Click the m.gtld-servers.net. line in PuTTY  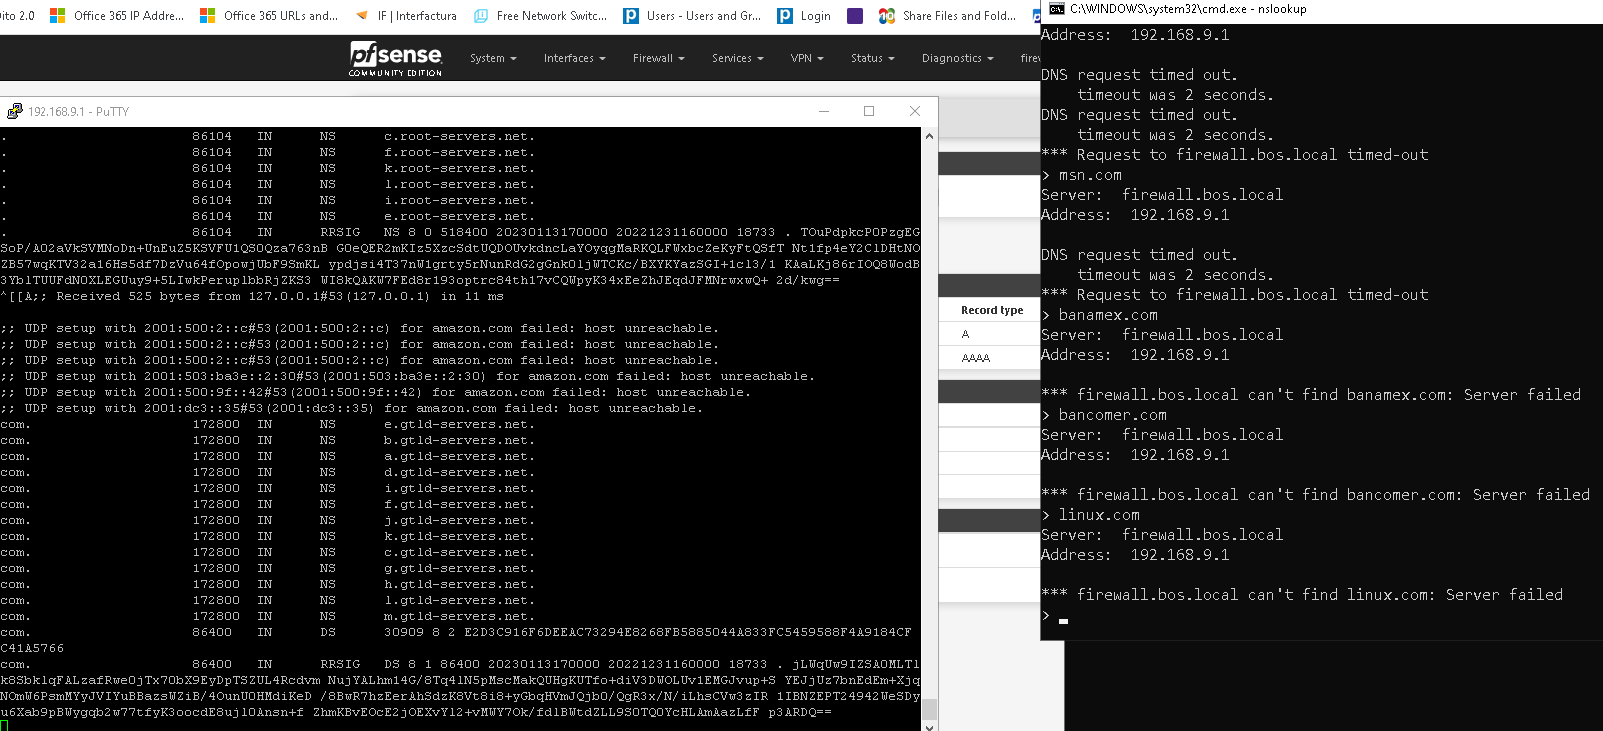tap(268, 616)
